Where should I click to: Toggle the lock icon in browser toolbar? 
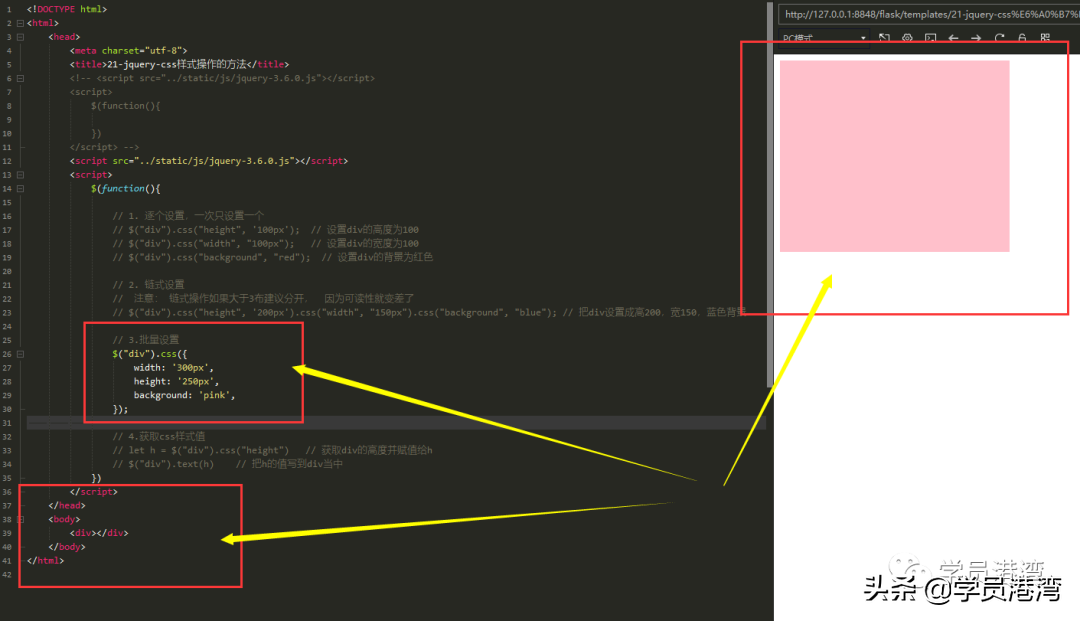coord(1022,38)
